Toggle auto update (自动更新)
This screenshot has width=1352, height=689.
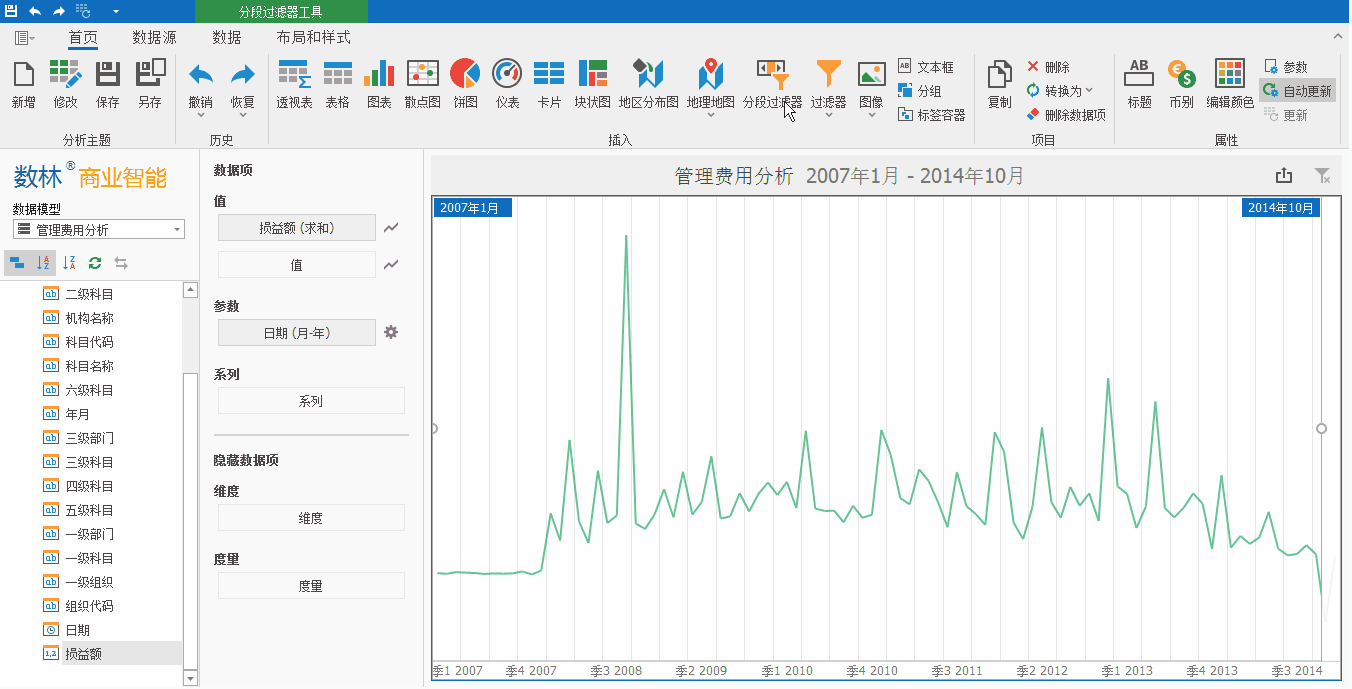pyautogui.click(x=1297, y=91)
